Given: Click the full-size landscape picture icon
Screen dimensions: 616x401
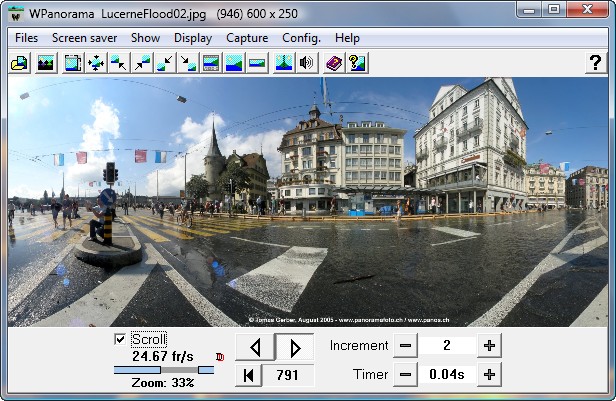Looking at the screenshot, I should click(234, 63).
